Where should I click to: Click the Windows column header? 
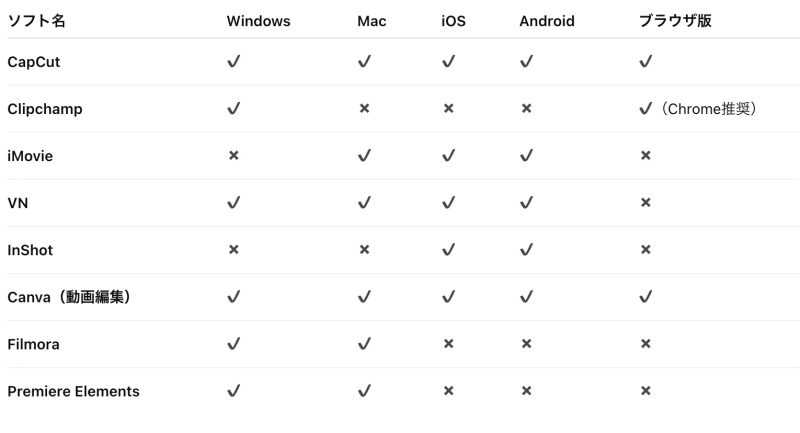coord(258,21)
